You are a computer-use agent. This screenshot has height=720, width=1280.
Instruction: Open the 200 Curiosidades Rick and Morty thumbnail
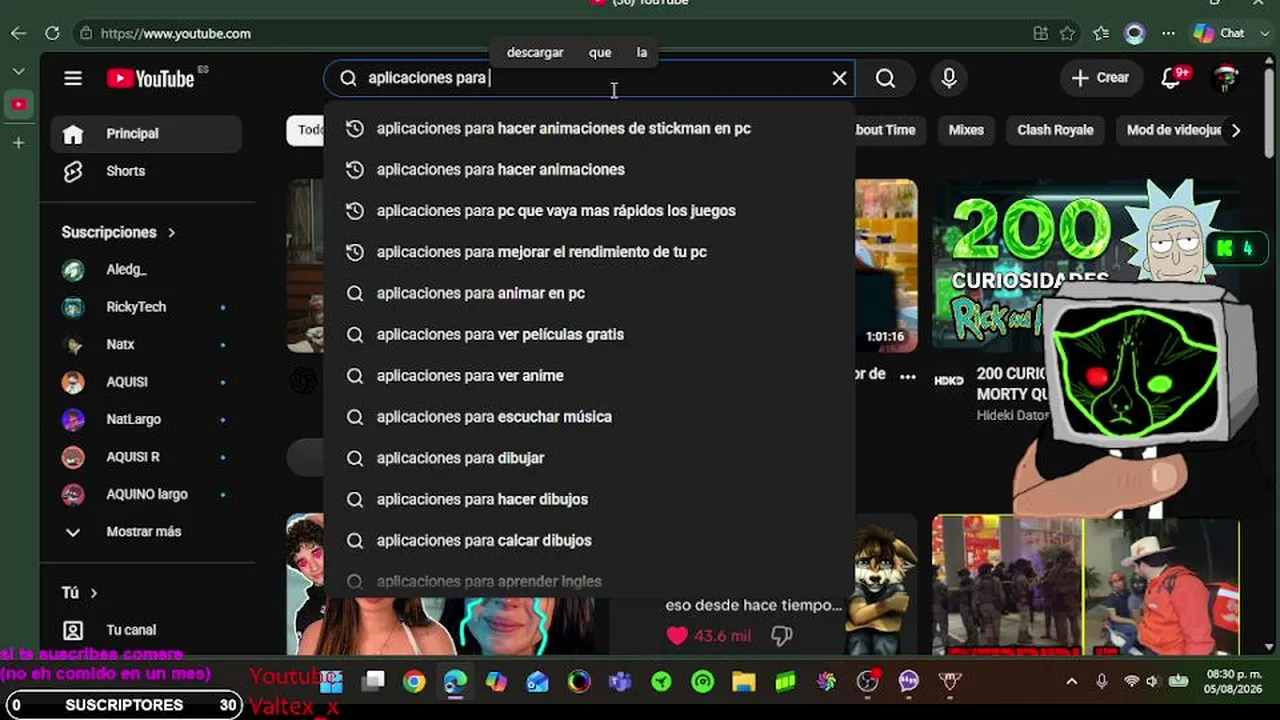pyautogui.click(x=1086, y=265)
